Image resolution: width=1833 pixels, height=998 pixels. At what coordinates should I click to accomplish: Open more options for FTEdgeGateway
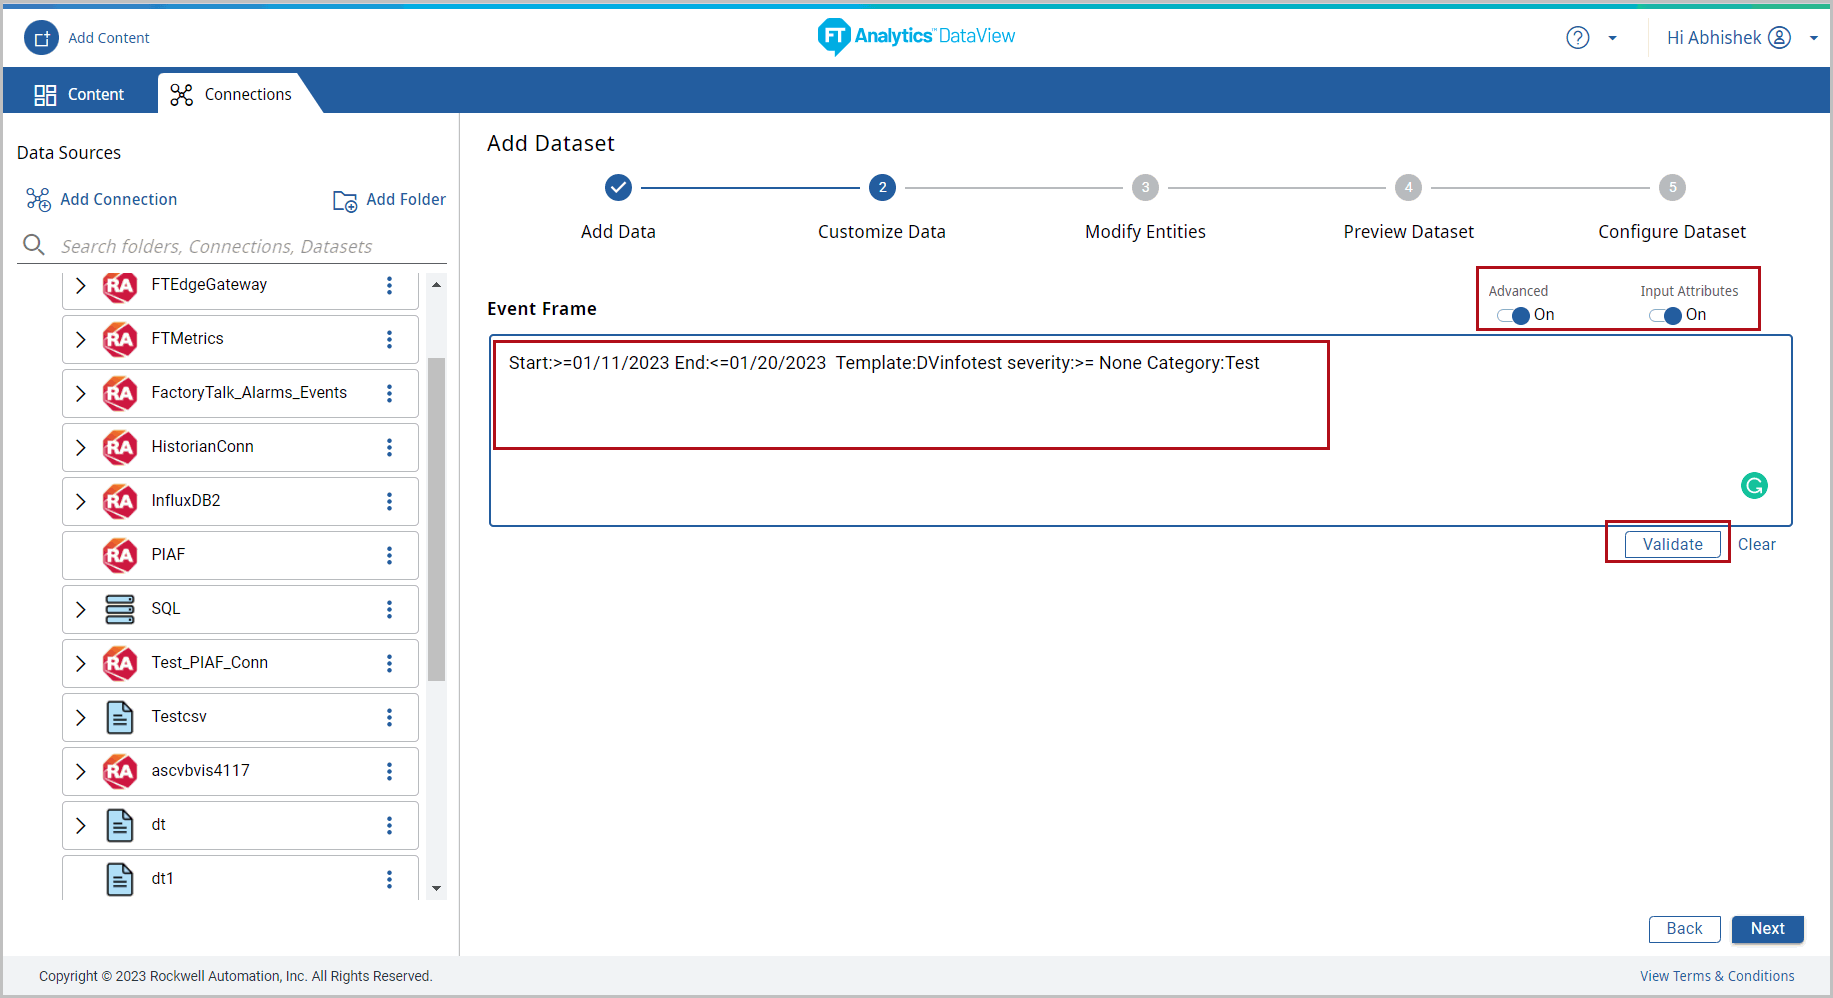click(x=389, y=286)
